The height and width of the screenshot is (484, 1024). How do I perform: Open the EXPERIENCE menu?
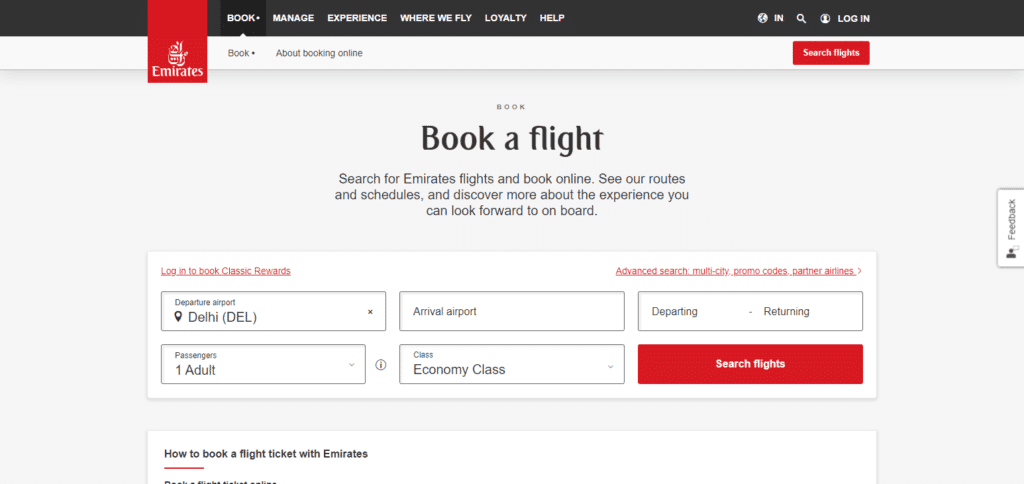point(357,18)
